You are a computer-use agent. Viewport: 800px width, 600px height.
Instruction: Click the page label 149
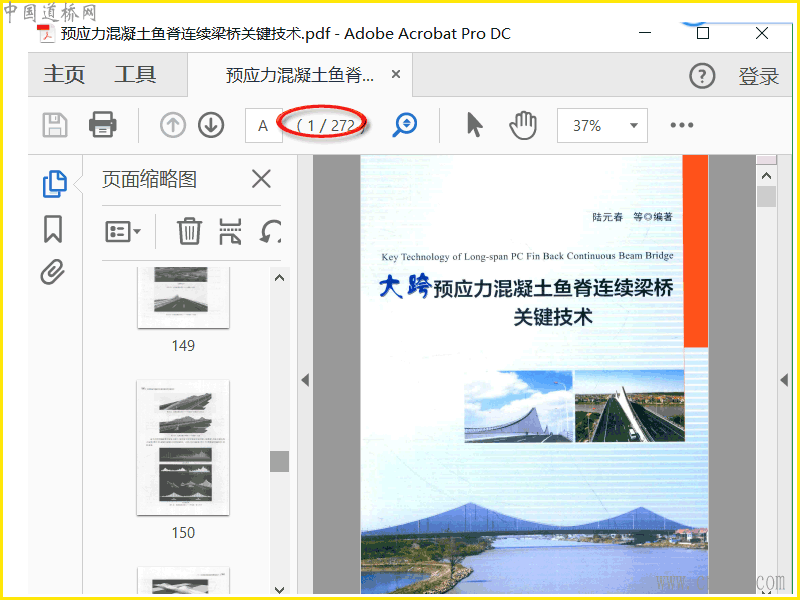[x=183, y=346]
